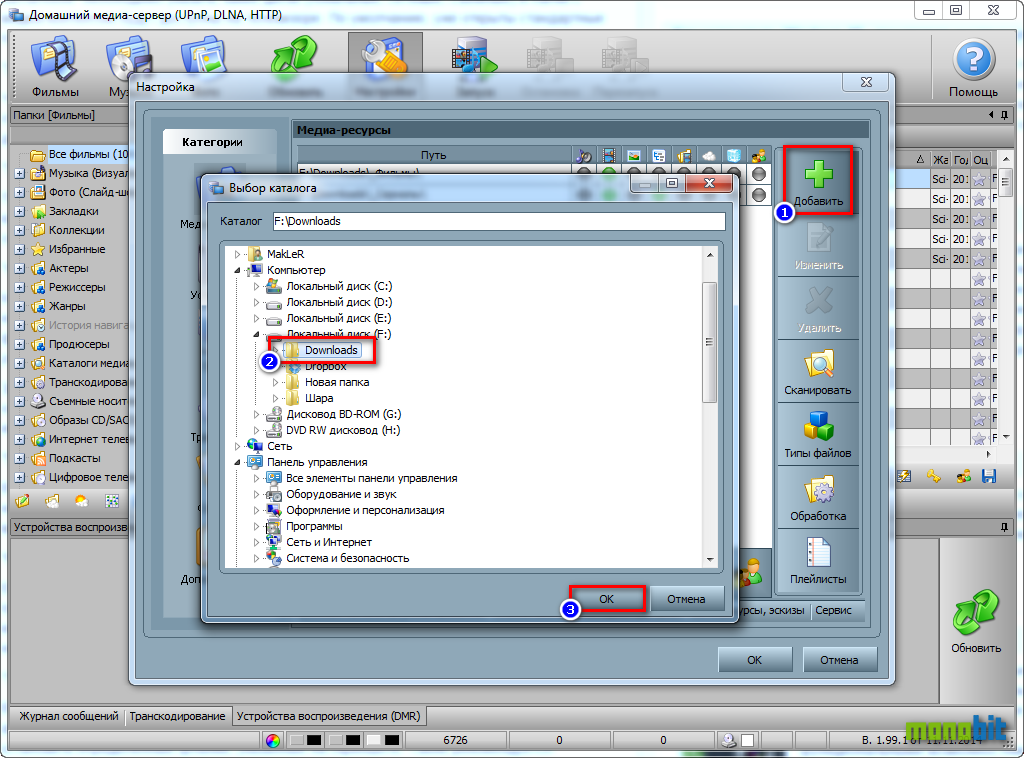Image resolution: width=1024 pixels, height=758 pixels.
Task: Click the white color swatch in the status bar
Action: (x=373, y=740)
